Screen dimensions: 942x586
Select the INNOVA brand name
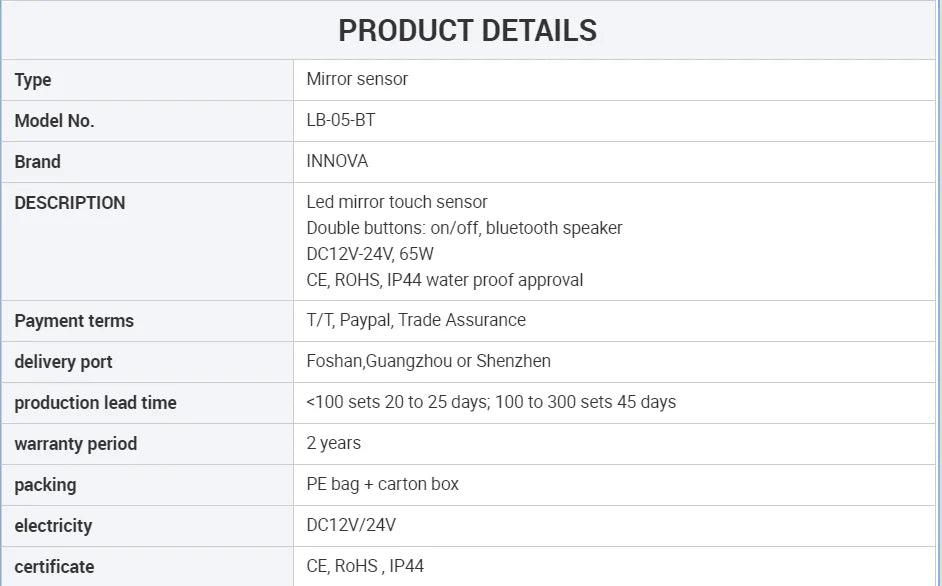337,161
